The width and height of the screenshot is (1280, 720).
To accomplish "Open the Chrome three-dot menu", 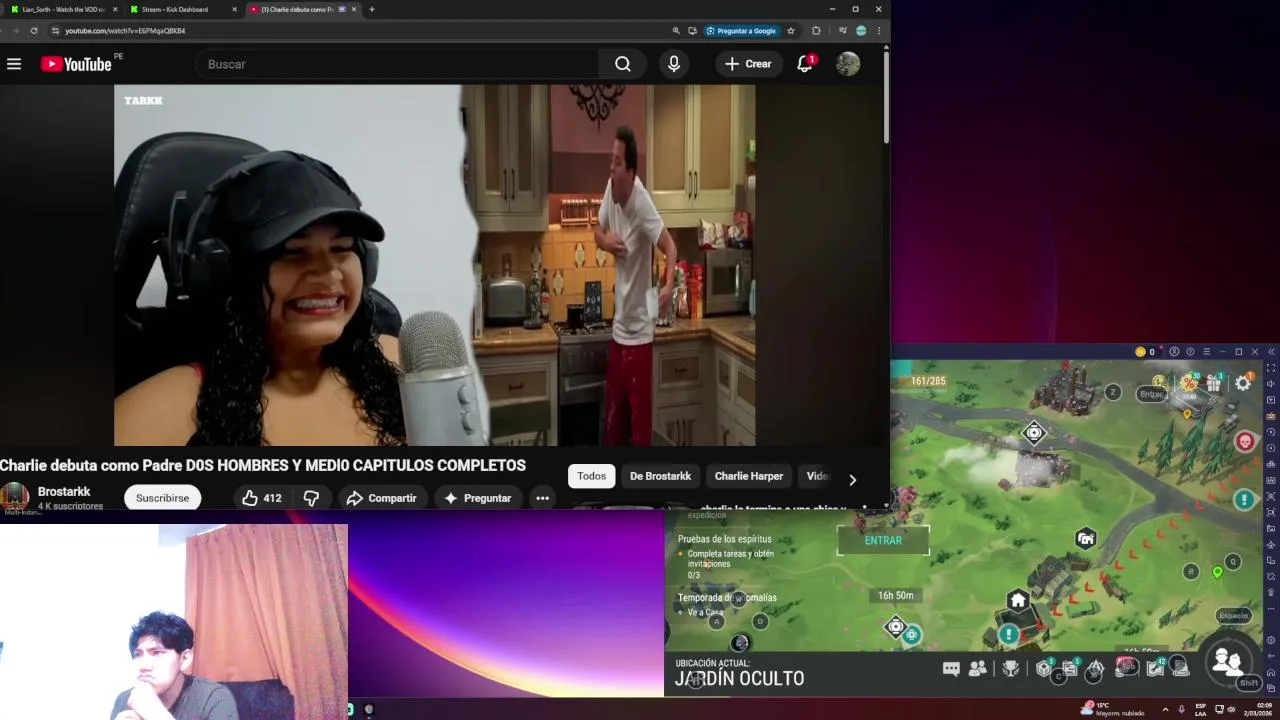I will [879, 31].
